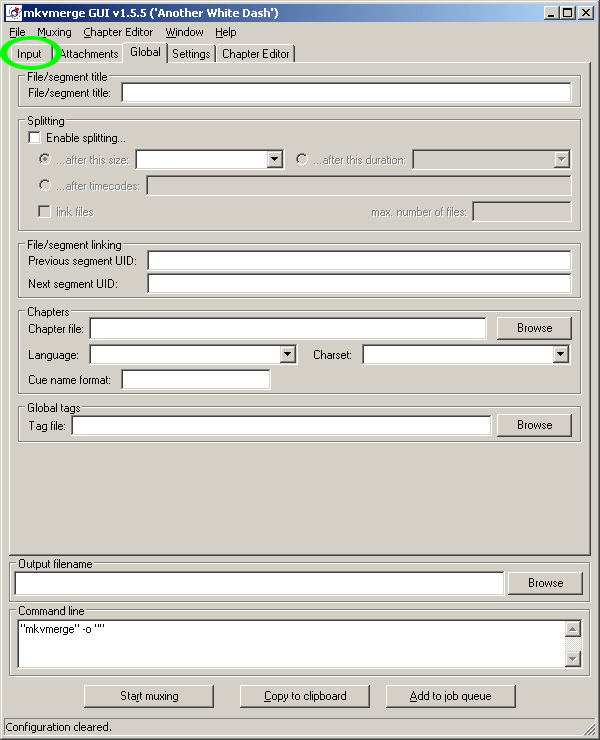Expand the chapter Language dropdown
This screenshot has width=600, height=740.
287,354
